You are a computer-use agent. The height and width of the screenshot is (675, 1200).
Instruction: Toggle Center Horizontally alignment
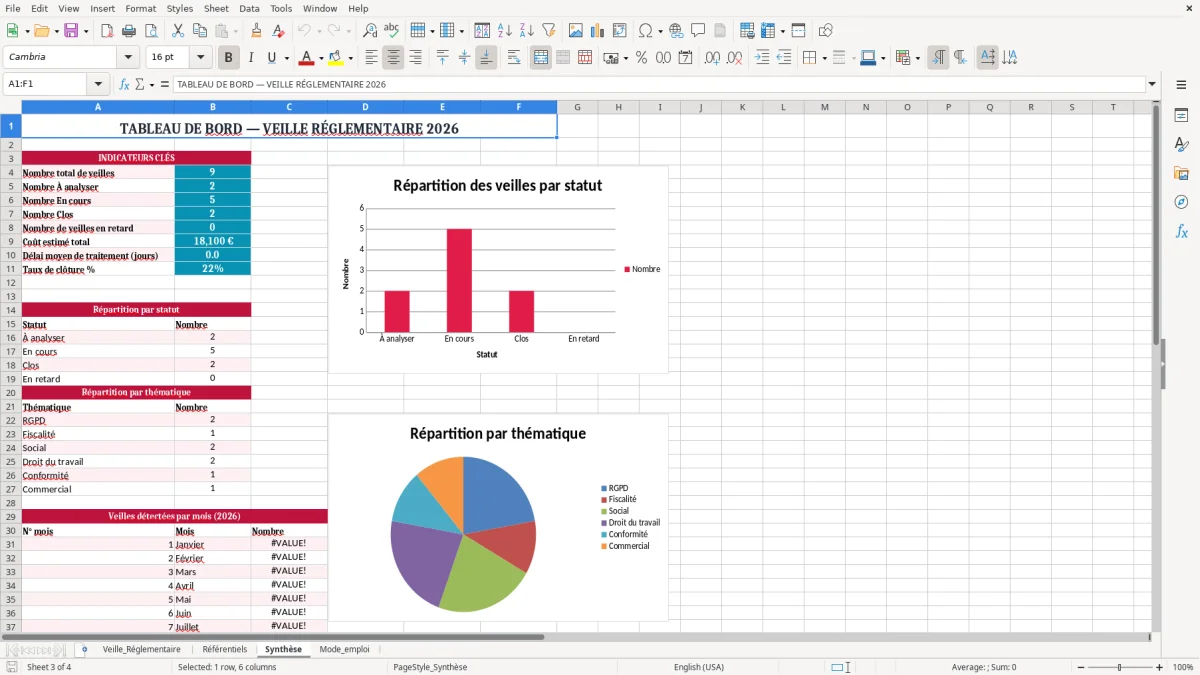click(393, 57)
